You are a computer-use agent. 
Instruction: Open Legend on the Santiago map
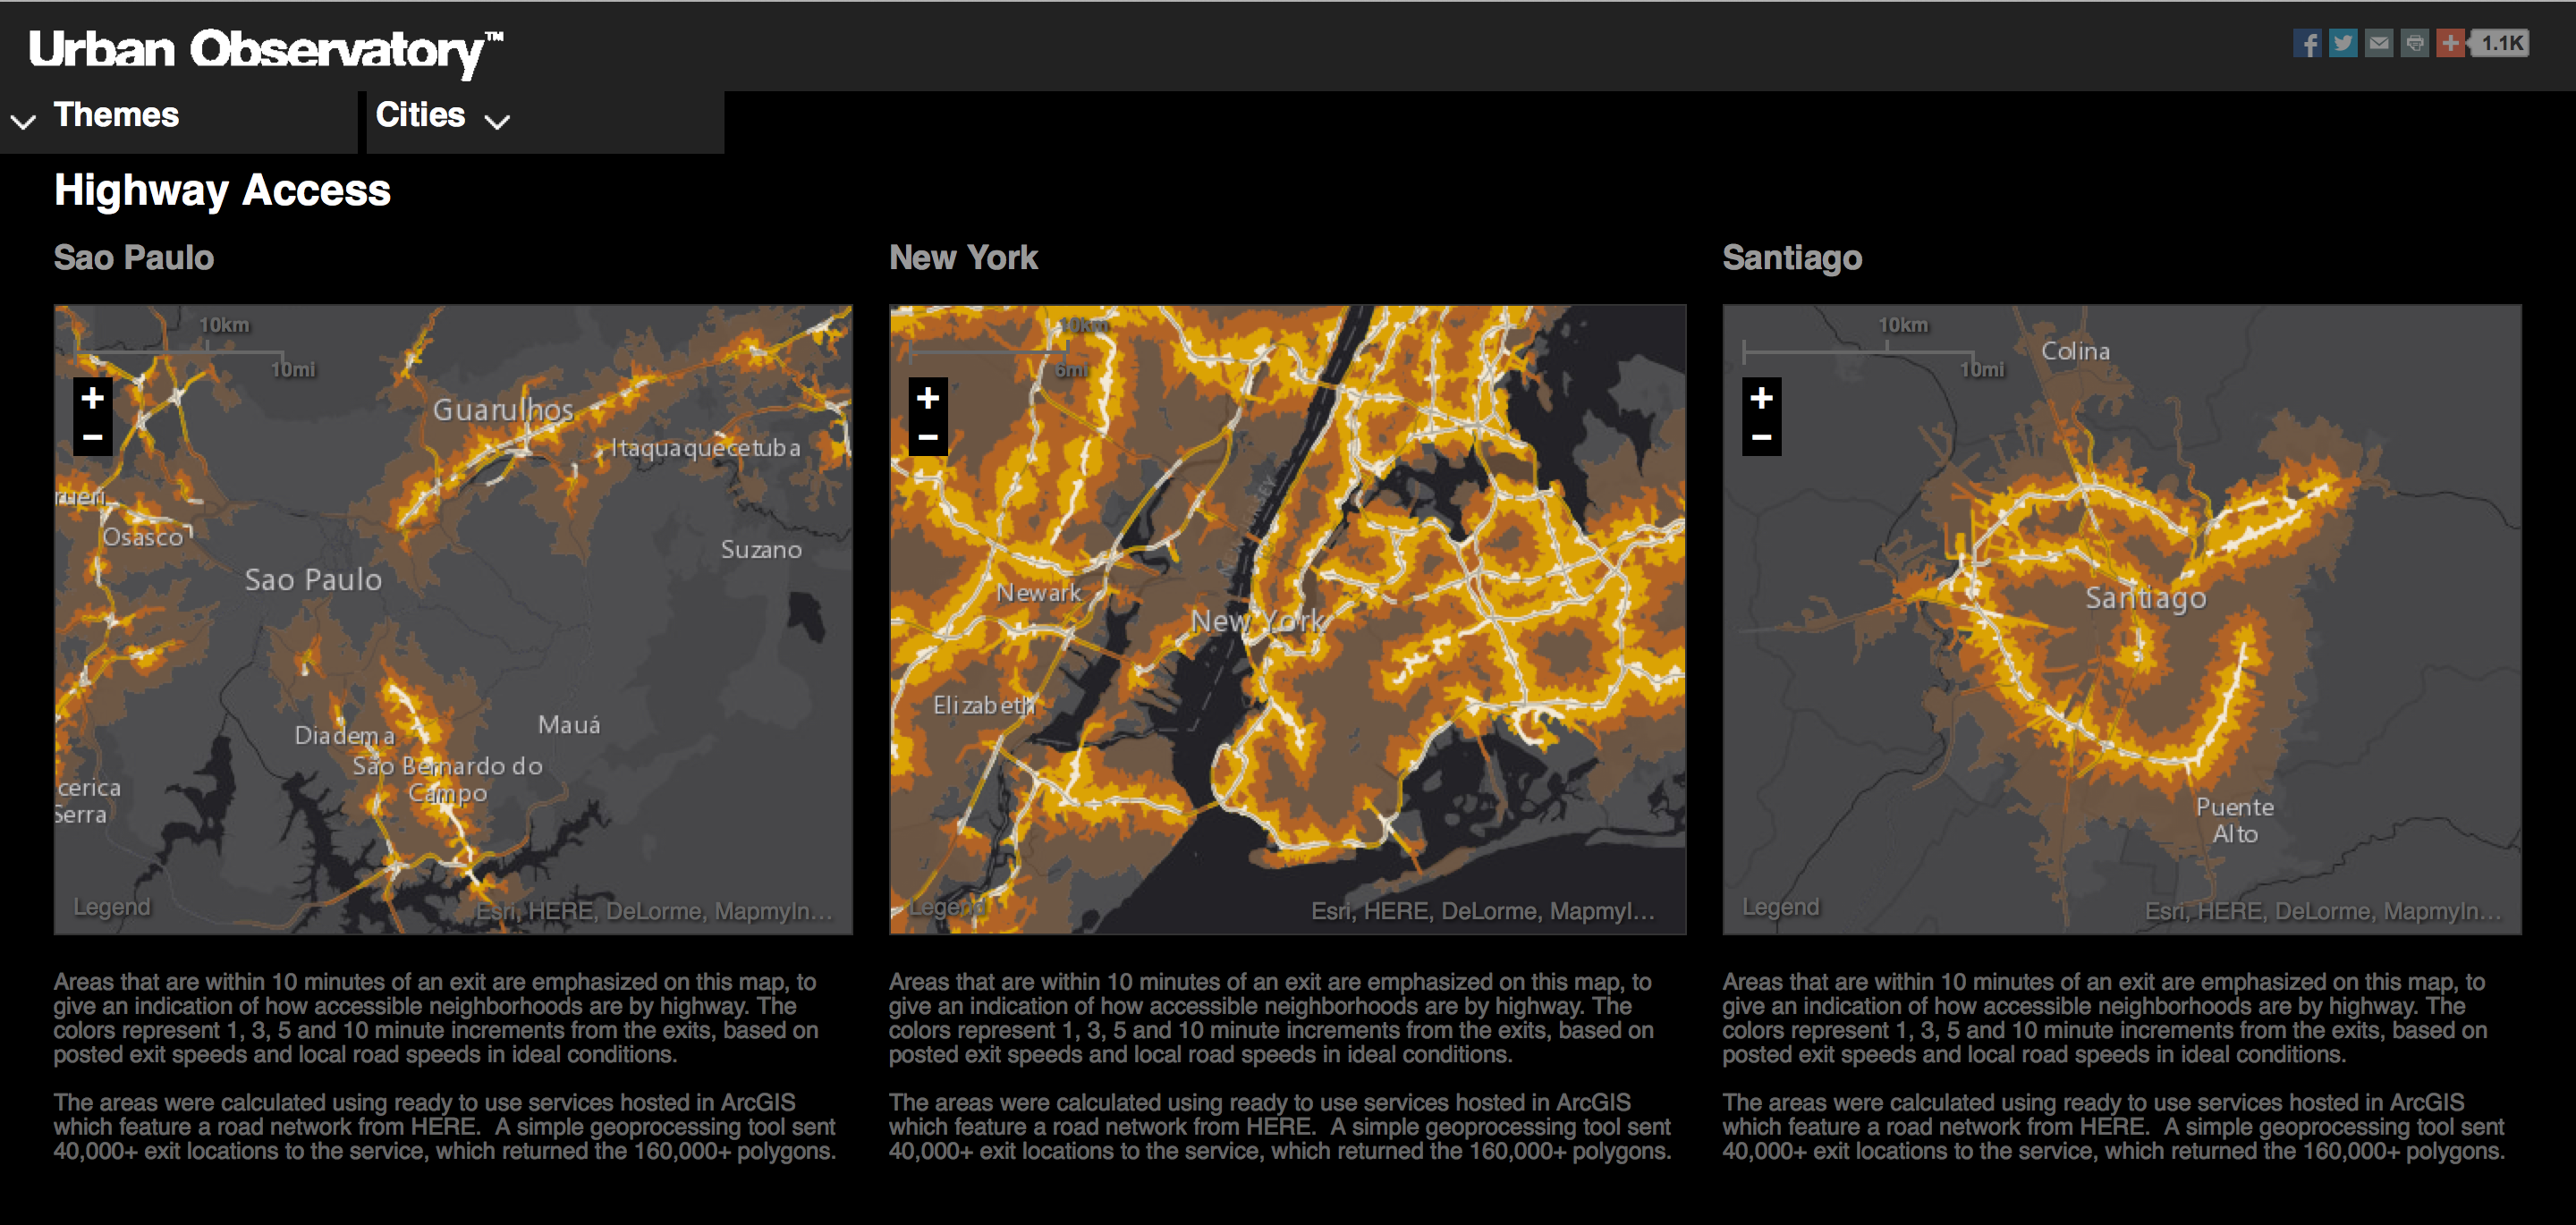coord(1781,907)
